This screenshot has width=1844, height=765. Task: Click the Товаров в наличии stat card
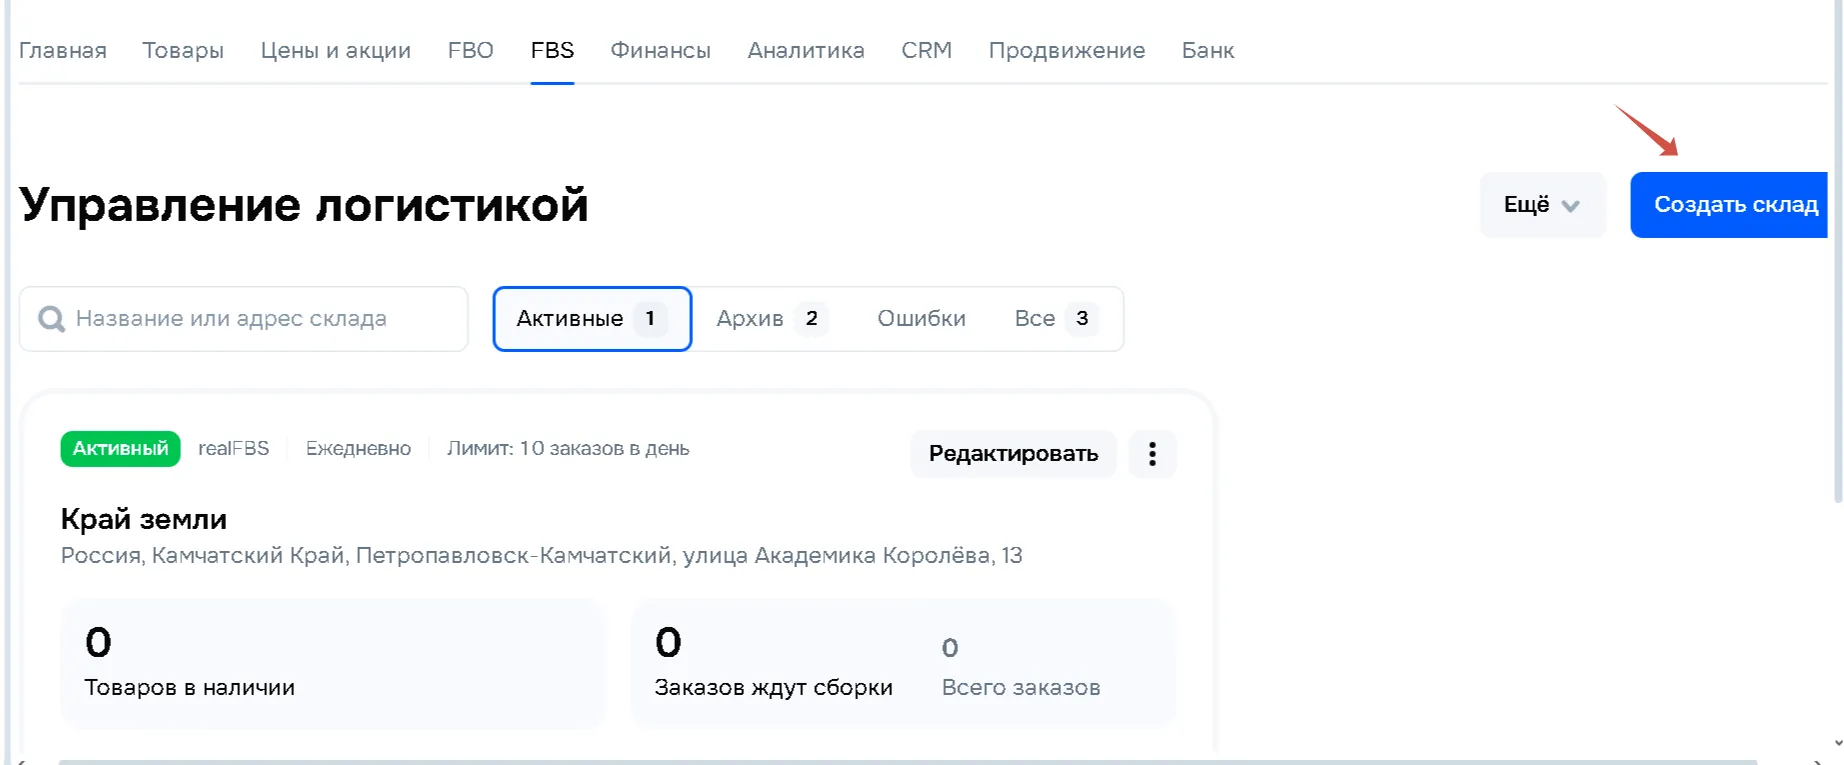(x=333, y=663)
